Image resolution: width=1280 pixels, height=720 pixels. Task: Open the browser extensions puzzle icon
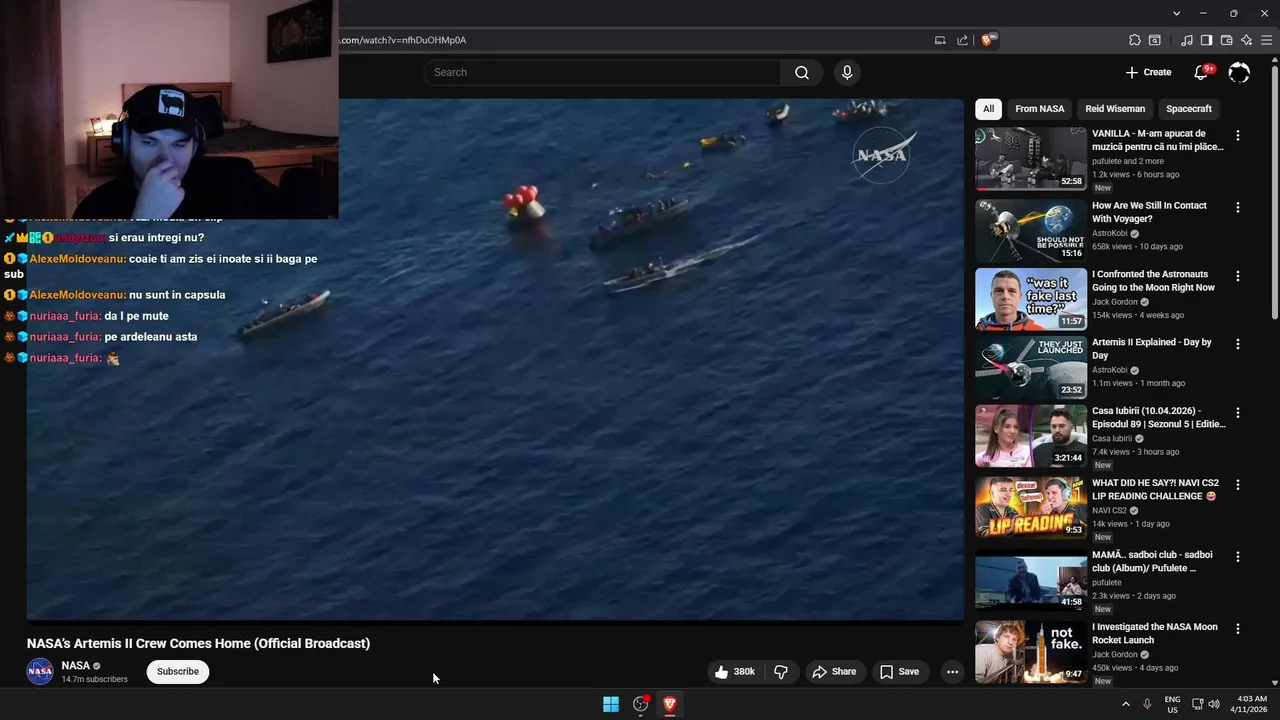coord(1134,40)
